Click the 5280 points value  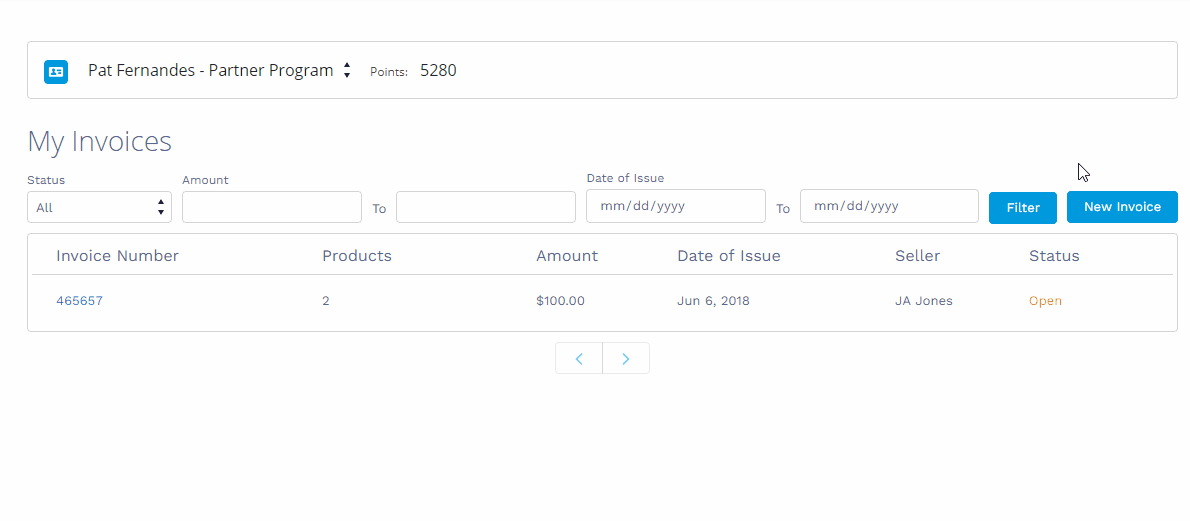click(x=439, y=71)
